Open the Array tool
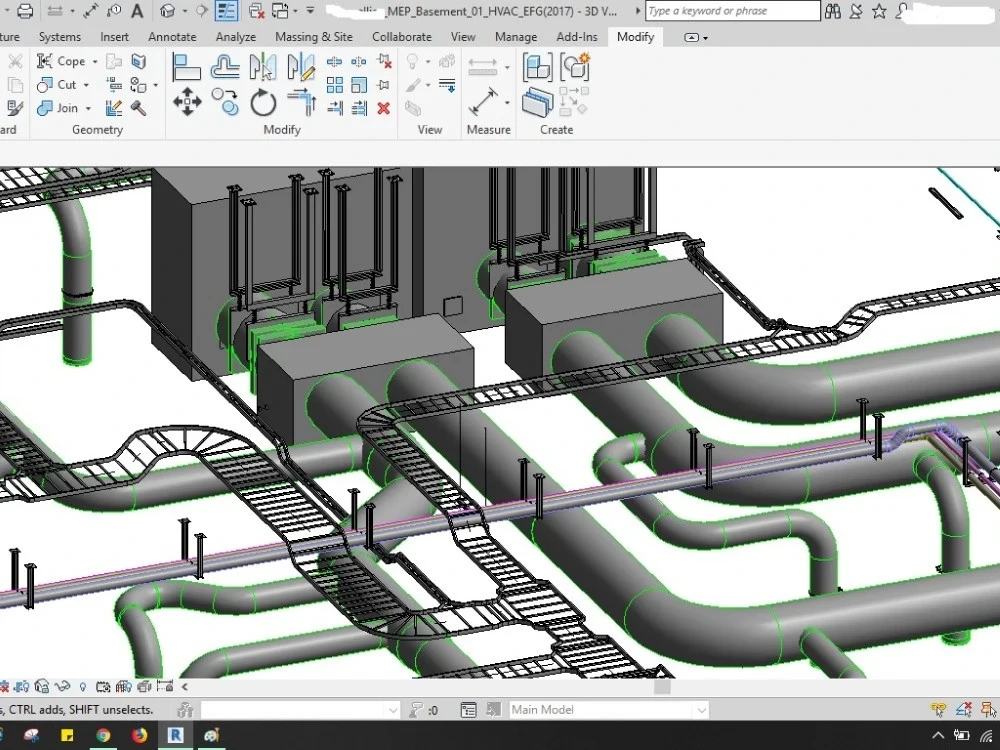This screenshot has height=750, width=1000. (x=334, y=85)
